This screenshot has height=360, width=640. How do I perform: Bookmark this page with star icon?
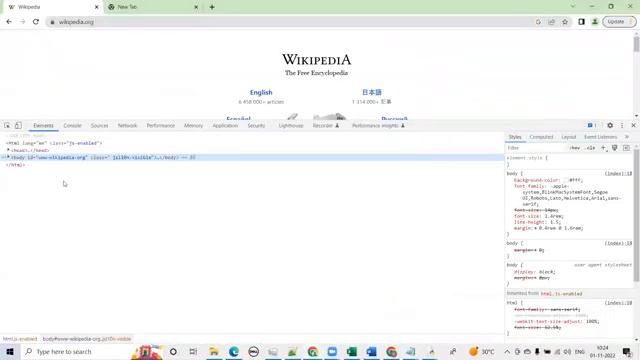coord(565,22)
